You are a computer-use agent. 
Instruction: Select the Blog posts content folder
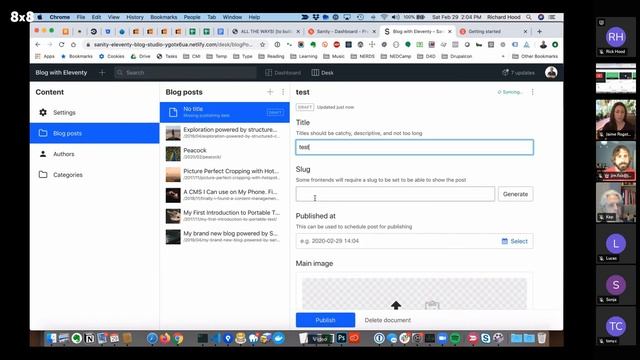tap(94, 133)
